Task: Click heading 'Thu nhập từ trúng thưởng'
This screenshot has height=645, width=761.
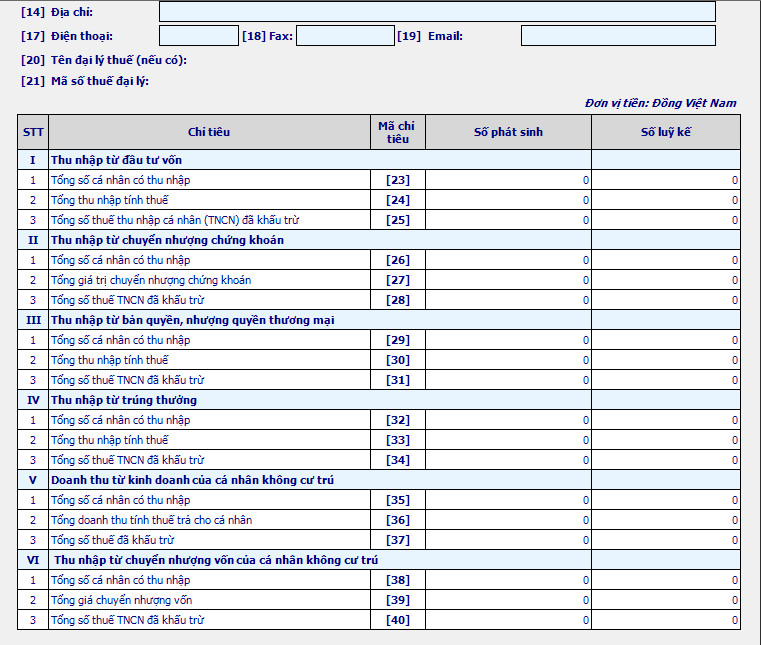Action: [x=124, y=400]
